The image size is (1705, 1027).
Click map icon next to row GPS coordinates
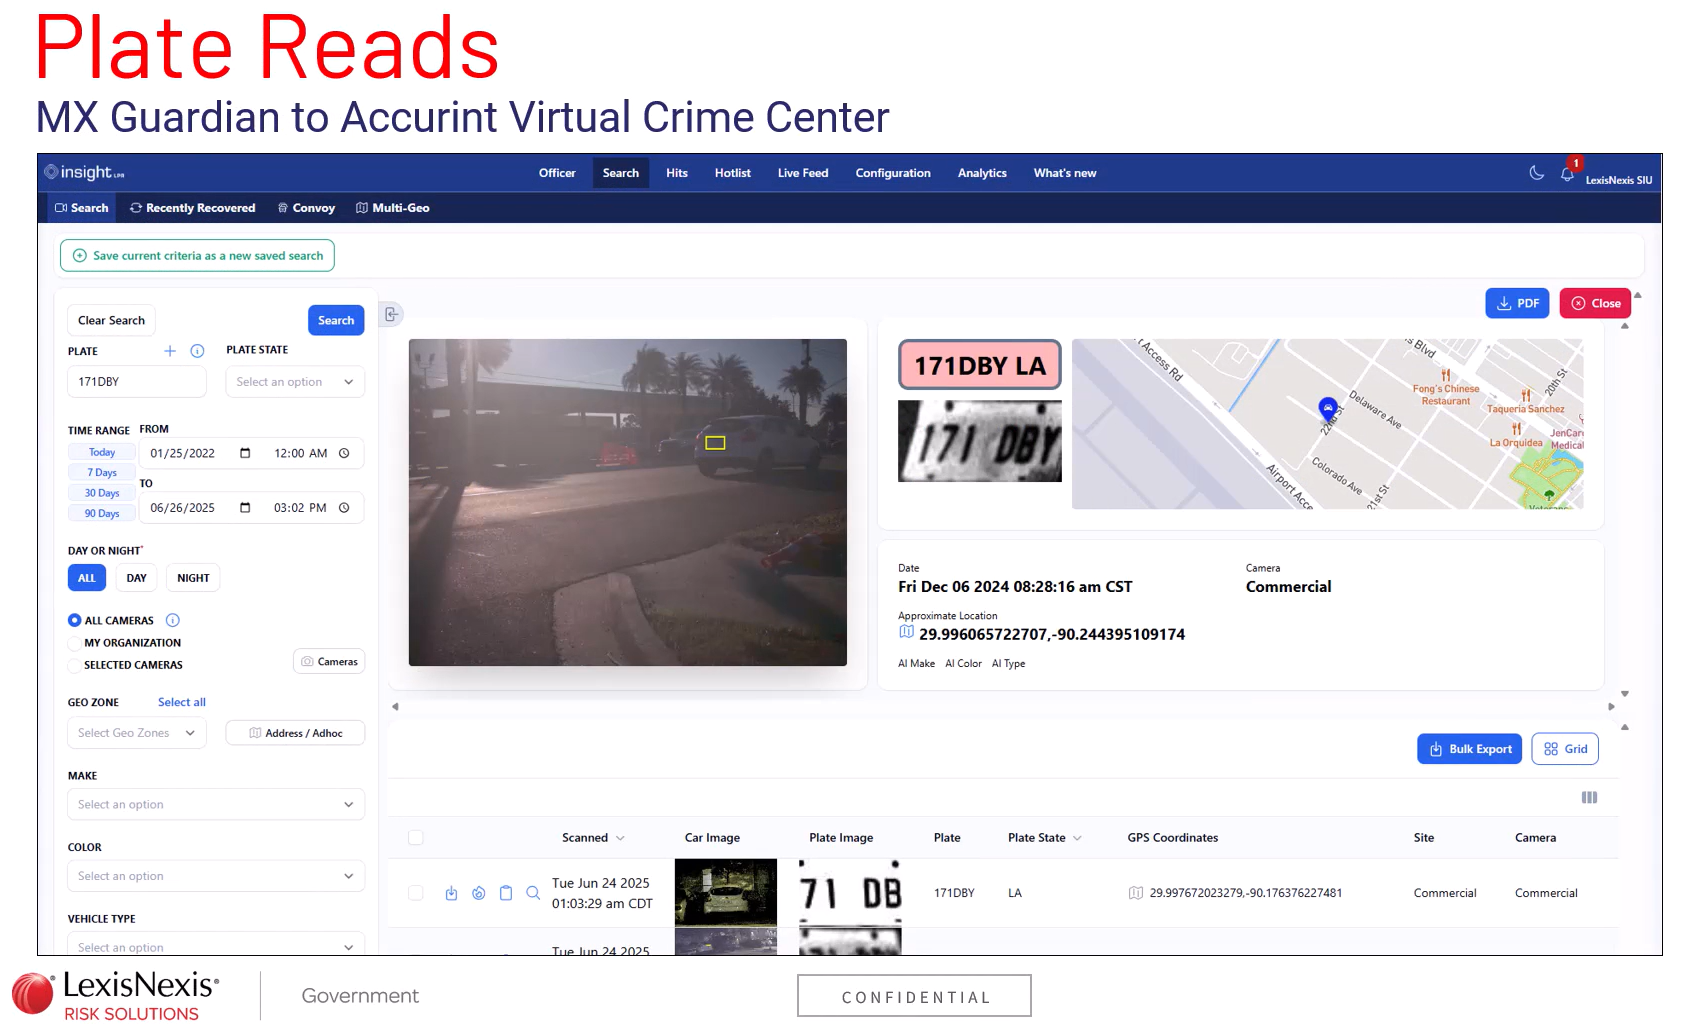(1136, 893)
